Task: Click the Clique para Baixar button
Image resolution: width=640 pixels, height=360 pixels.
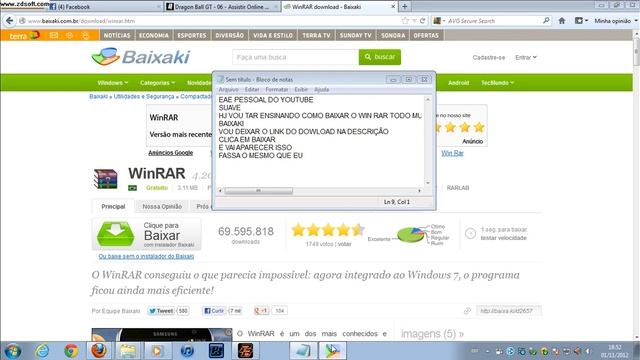Action: tap(147, 234)
